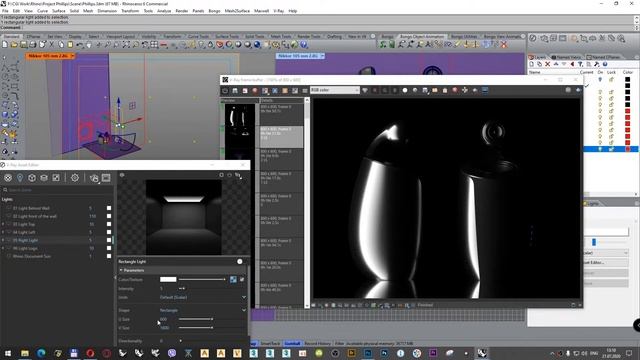This screenshot has width=640, height=360.
Task: Click Help question mark icon in Rhino toolbar
Action: (304, 44)
